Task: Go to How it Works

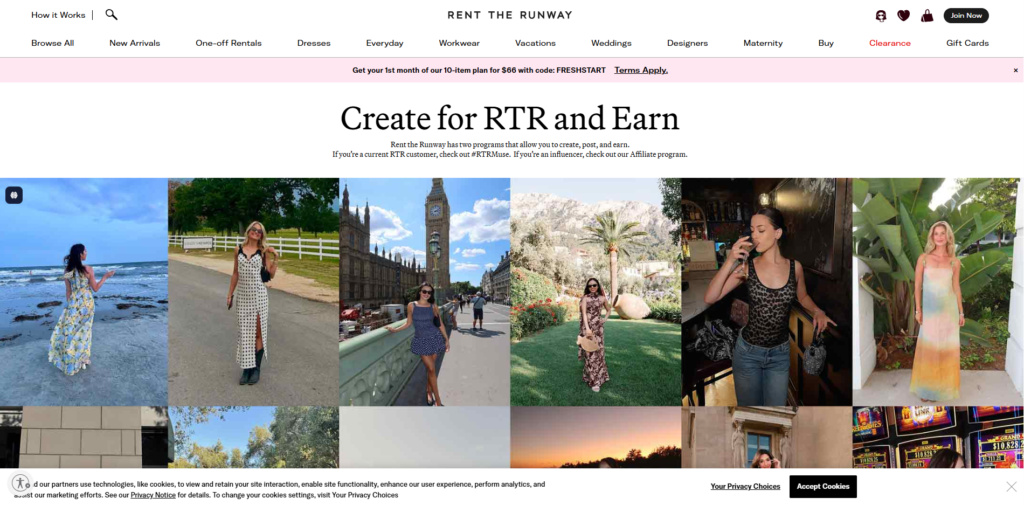Action: [58, 15]
